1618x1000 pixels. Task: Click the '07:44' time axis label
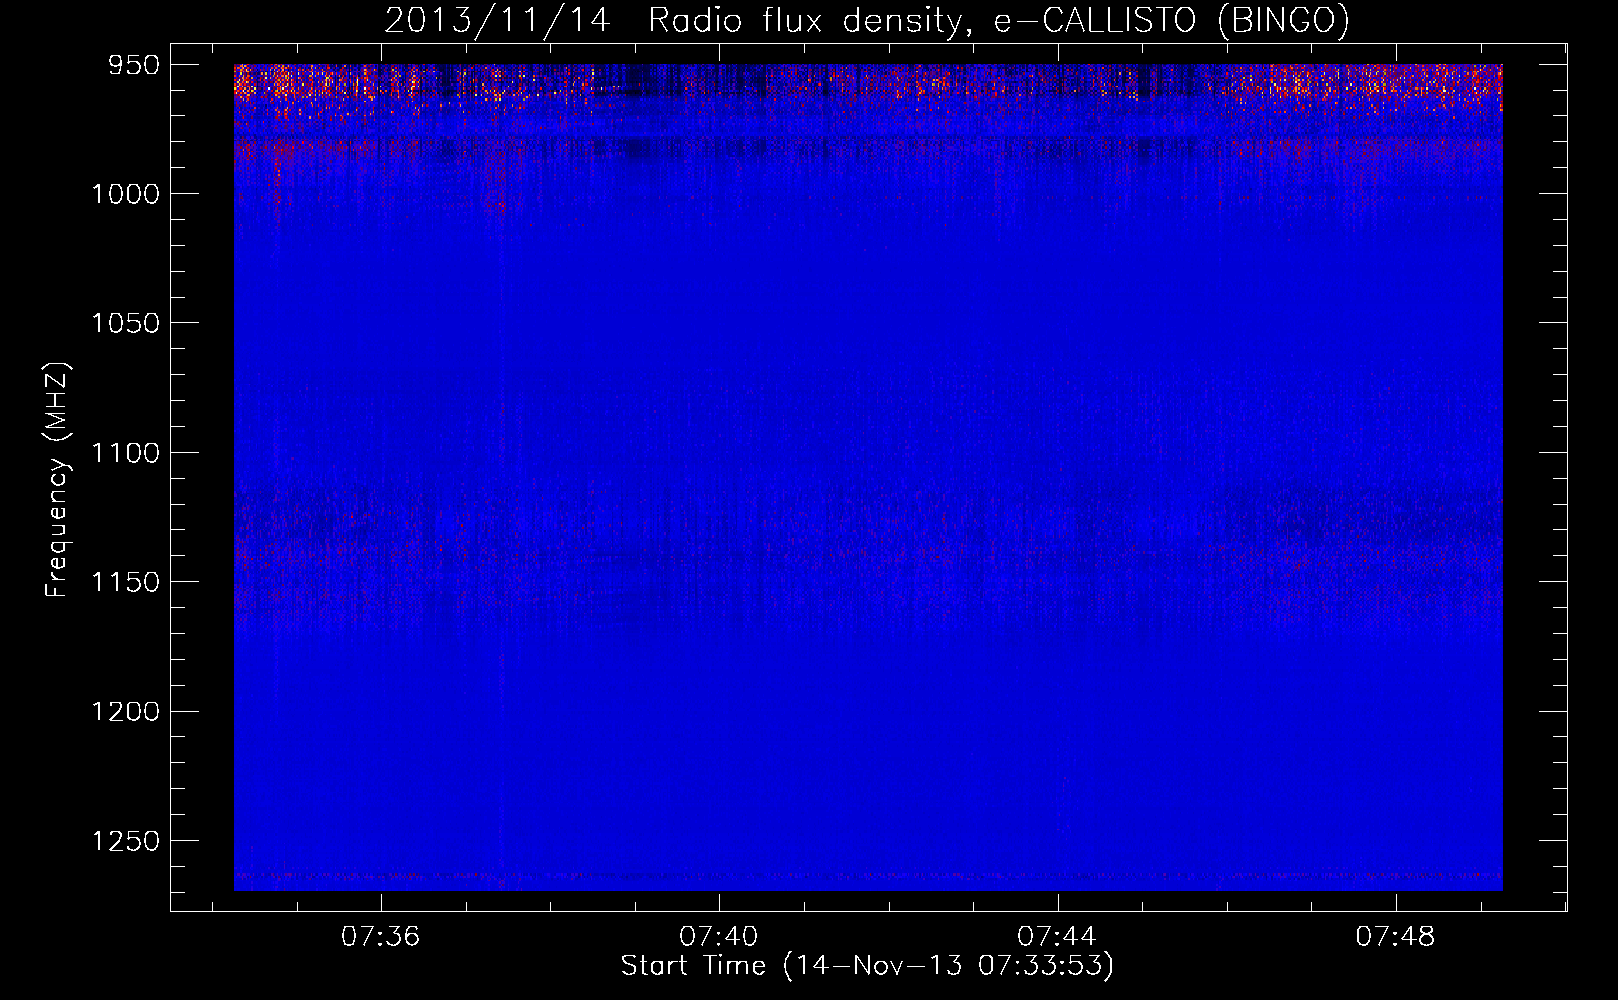pos(1057,937)
